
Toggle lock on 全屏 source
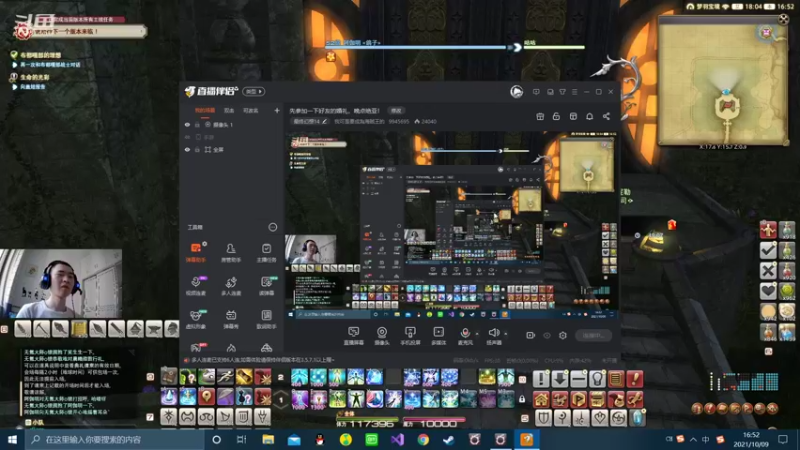[x=197, y=149]
